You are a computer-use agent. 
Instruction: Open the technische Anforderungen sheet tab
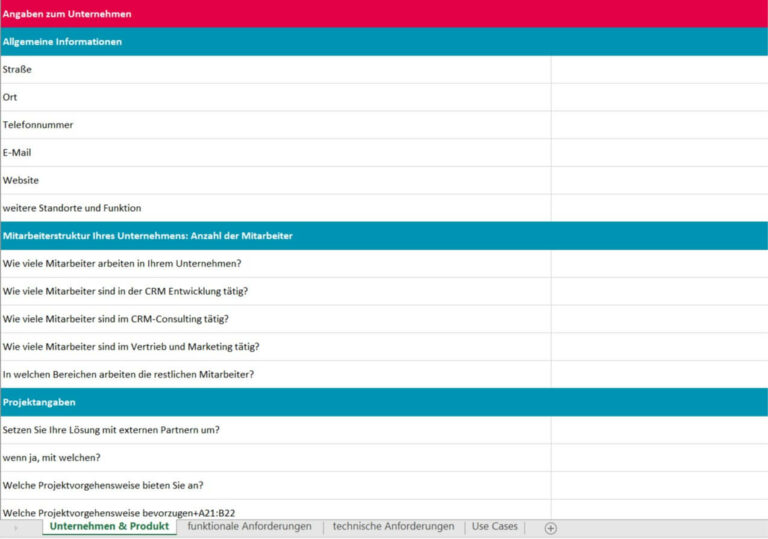[393, 526]
